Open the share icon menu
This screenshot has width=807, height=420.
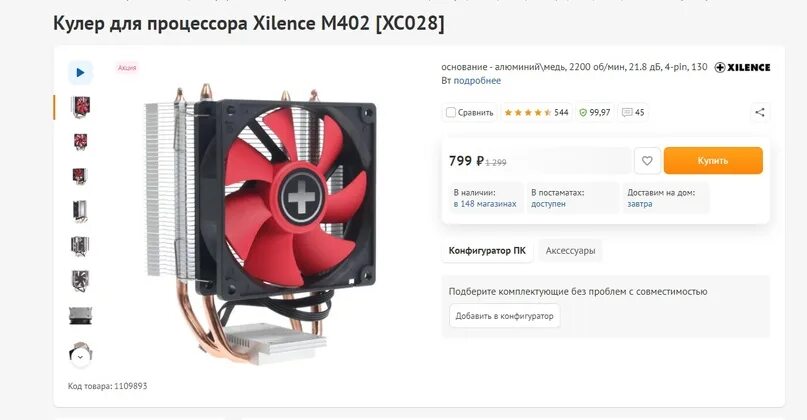(760, 112)
